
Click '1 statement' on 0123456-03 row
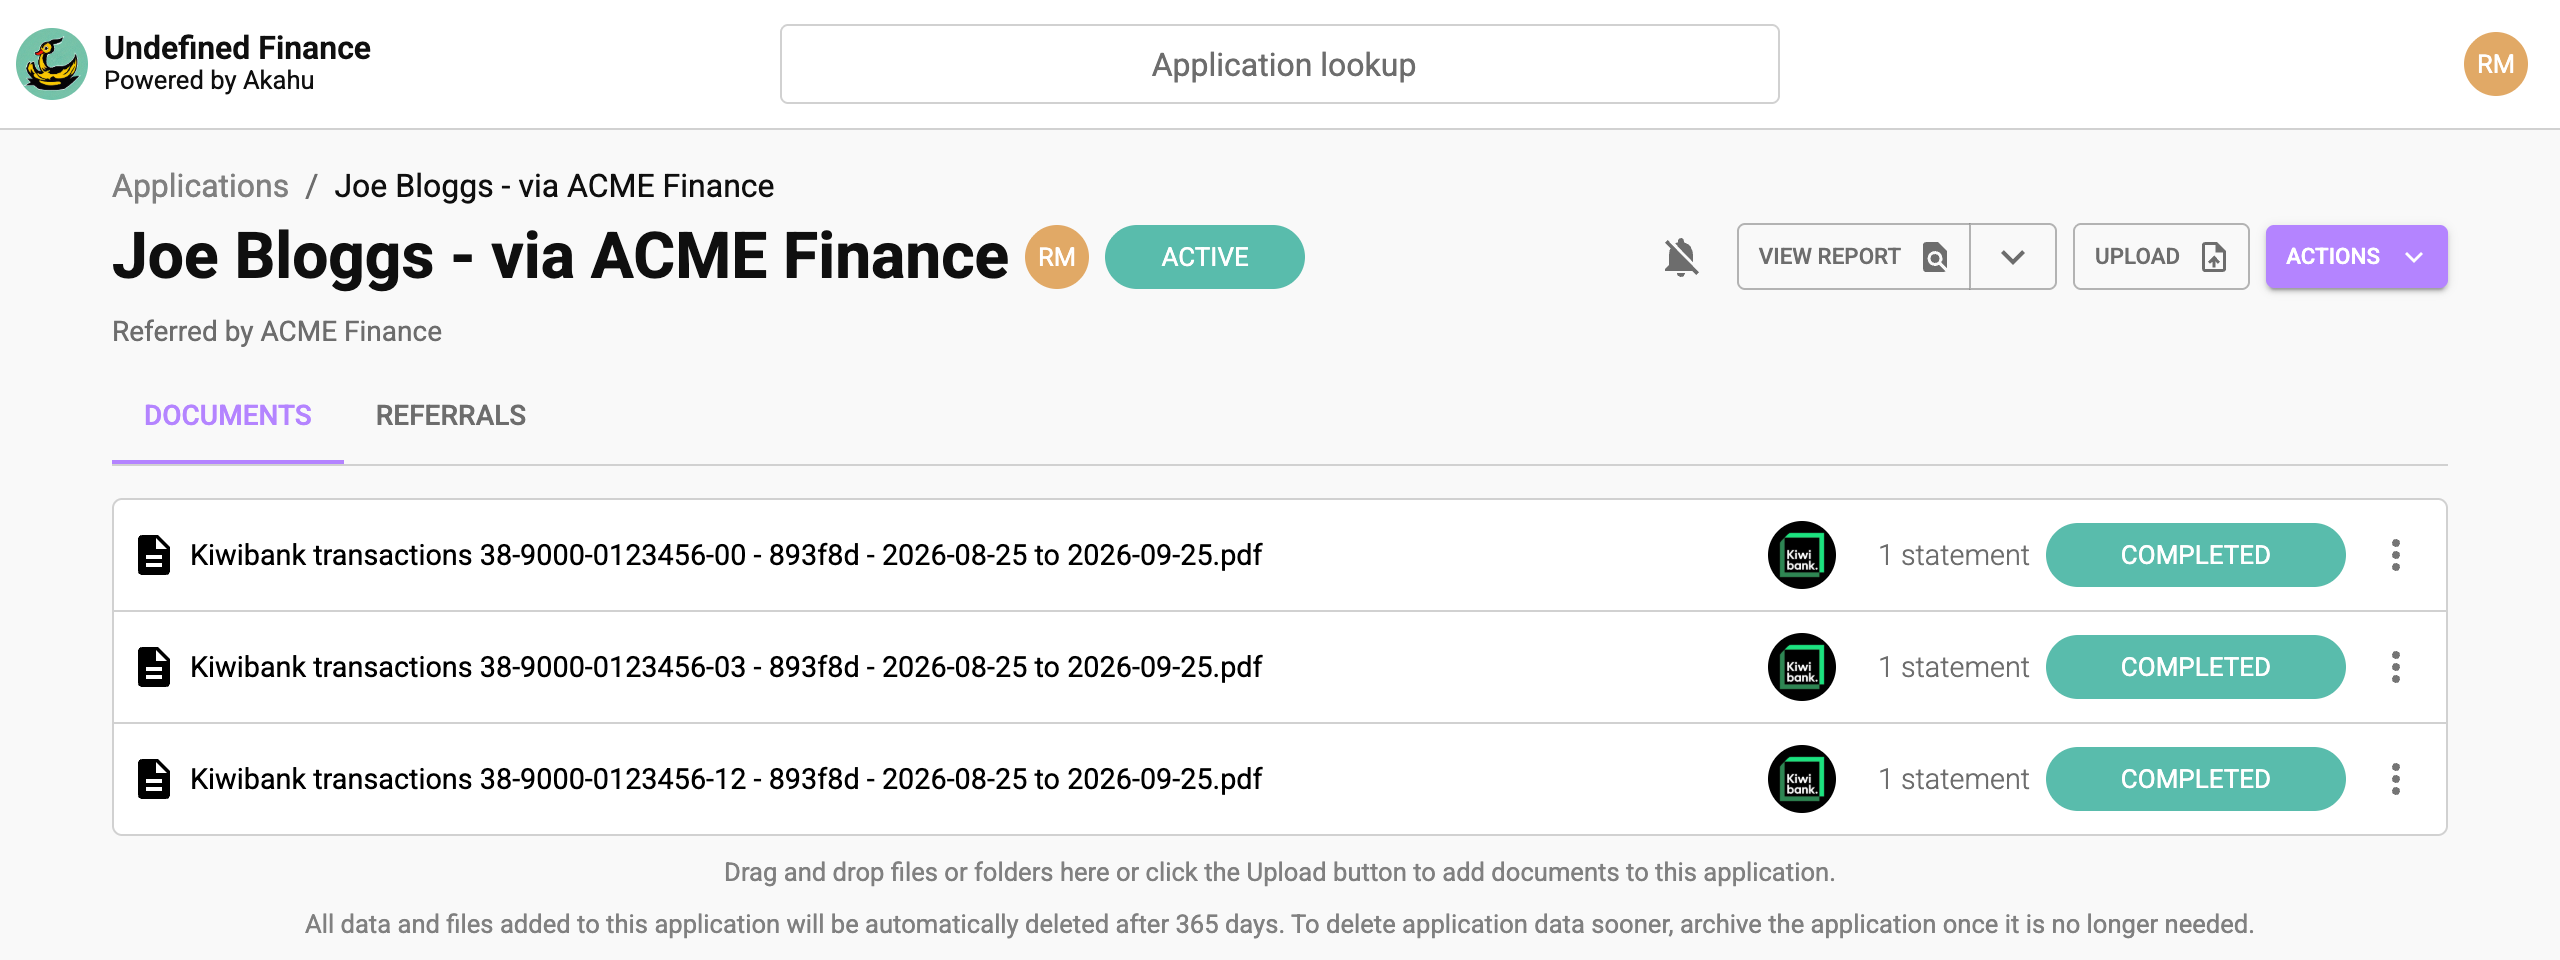pyautogui.click(x=1953, y=667)
